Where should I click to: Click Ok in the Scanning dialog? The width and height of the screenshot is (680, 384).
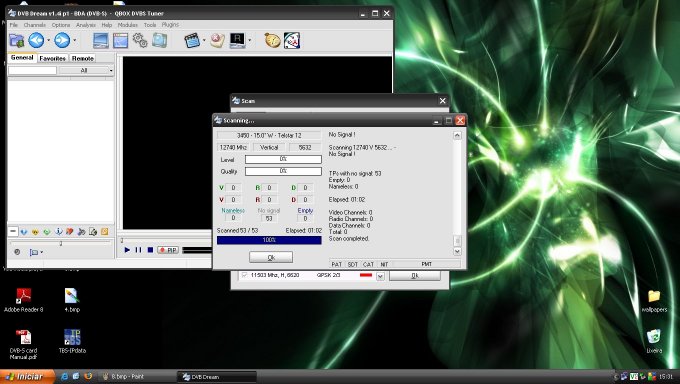(x=271, y=257)
